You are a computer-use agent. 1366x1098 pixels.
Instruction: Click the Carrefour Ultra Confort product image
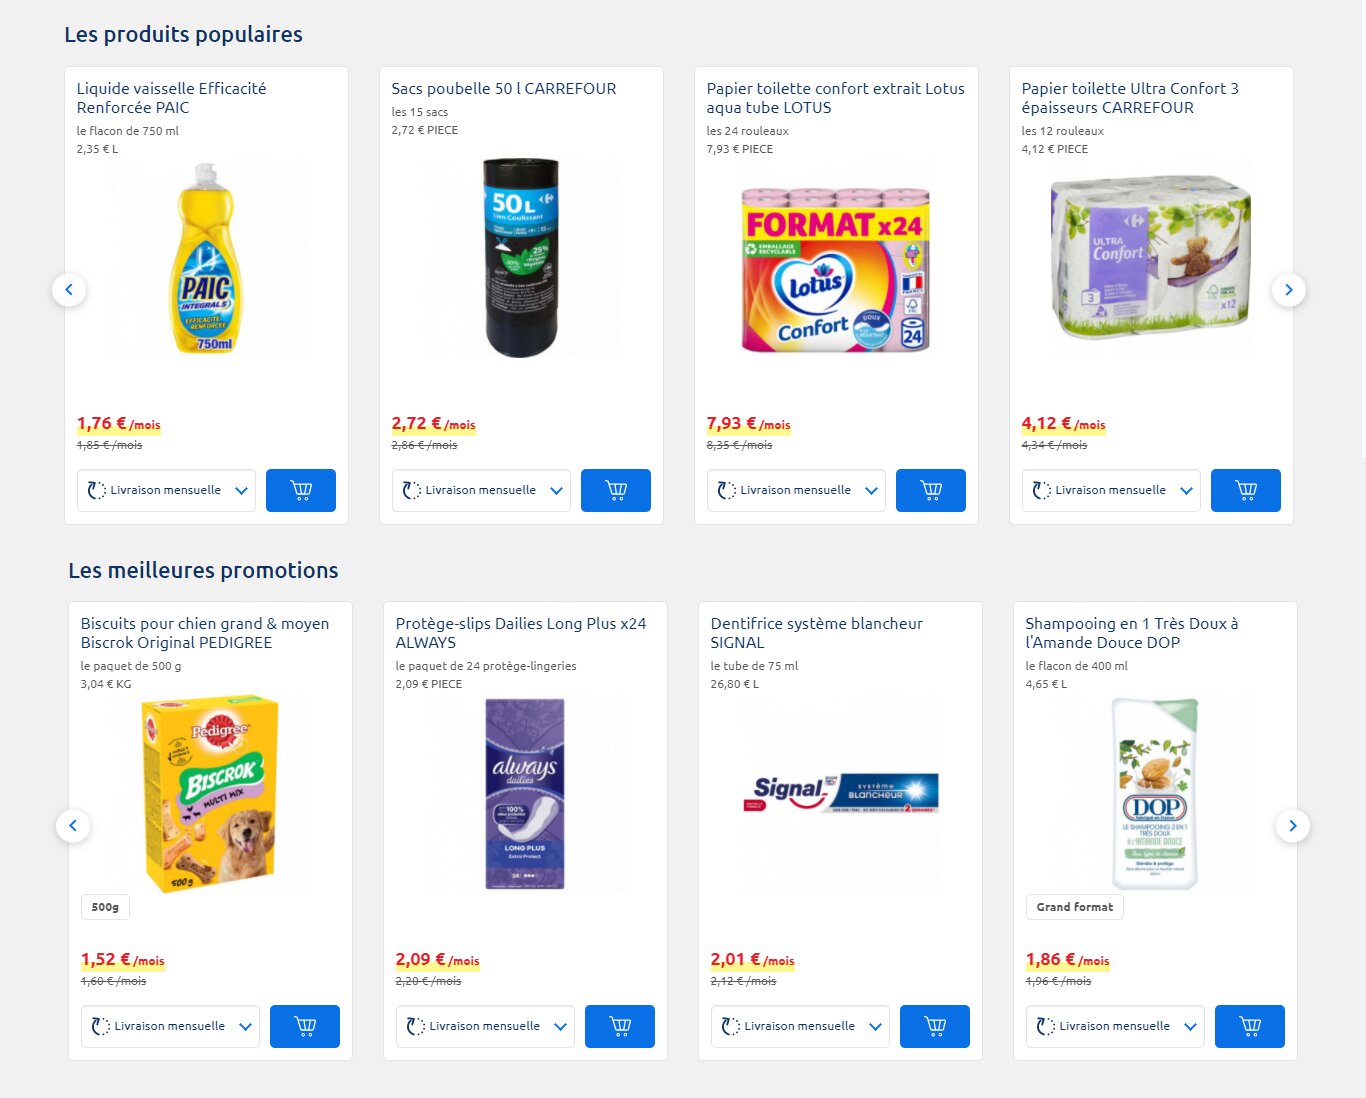[x=1150, y=260]
